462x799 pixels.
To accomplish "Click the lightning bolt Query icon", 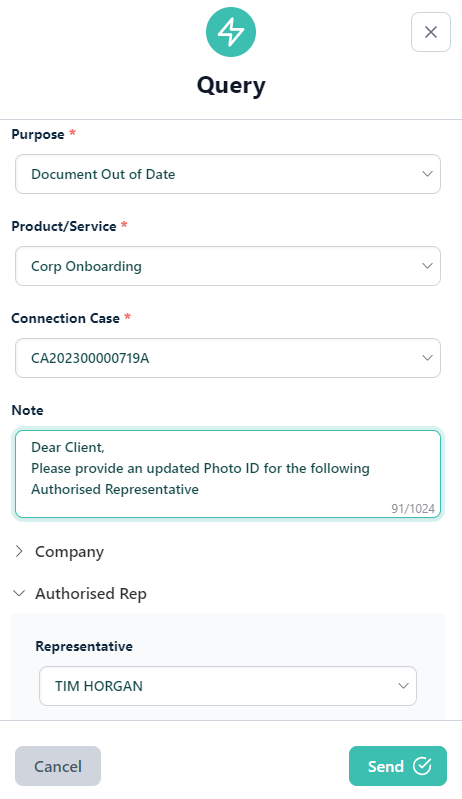I will click(231, 32).
